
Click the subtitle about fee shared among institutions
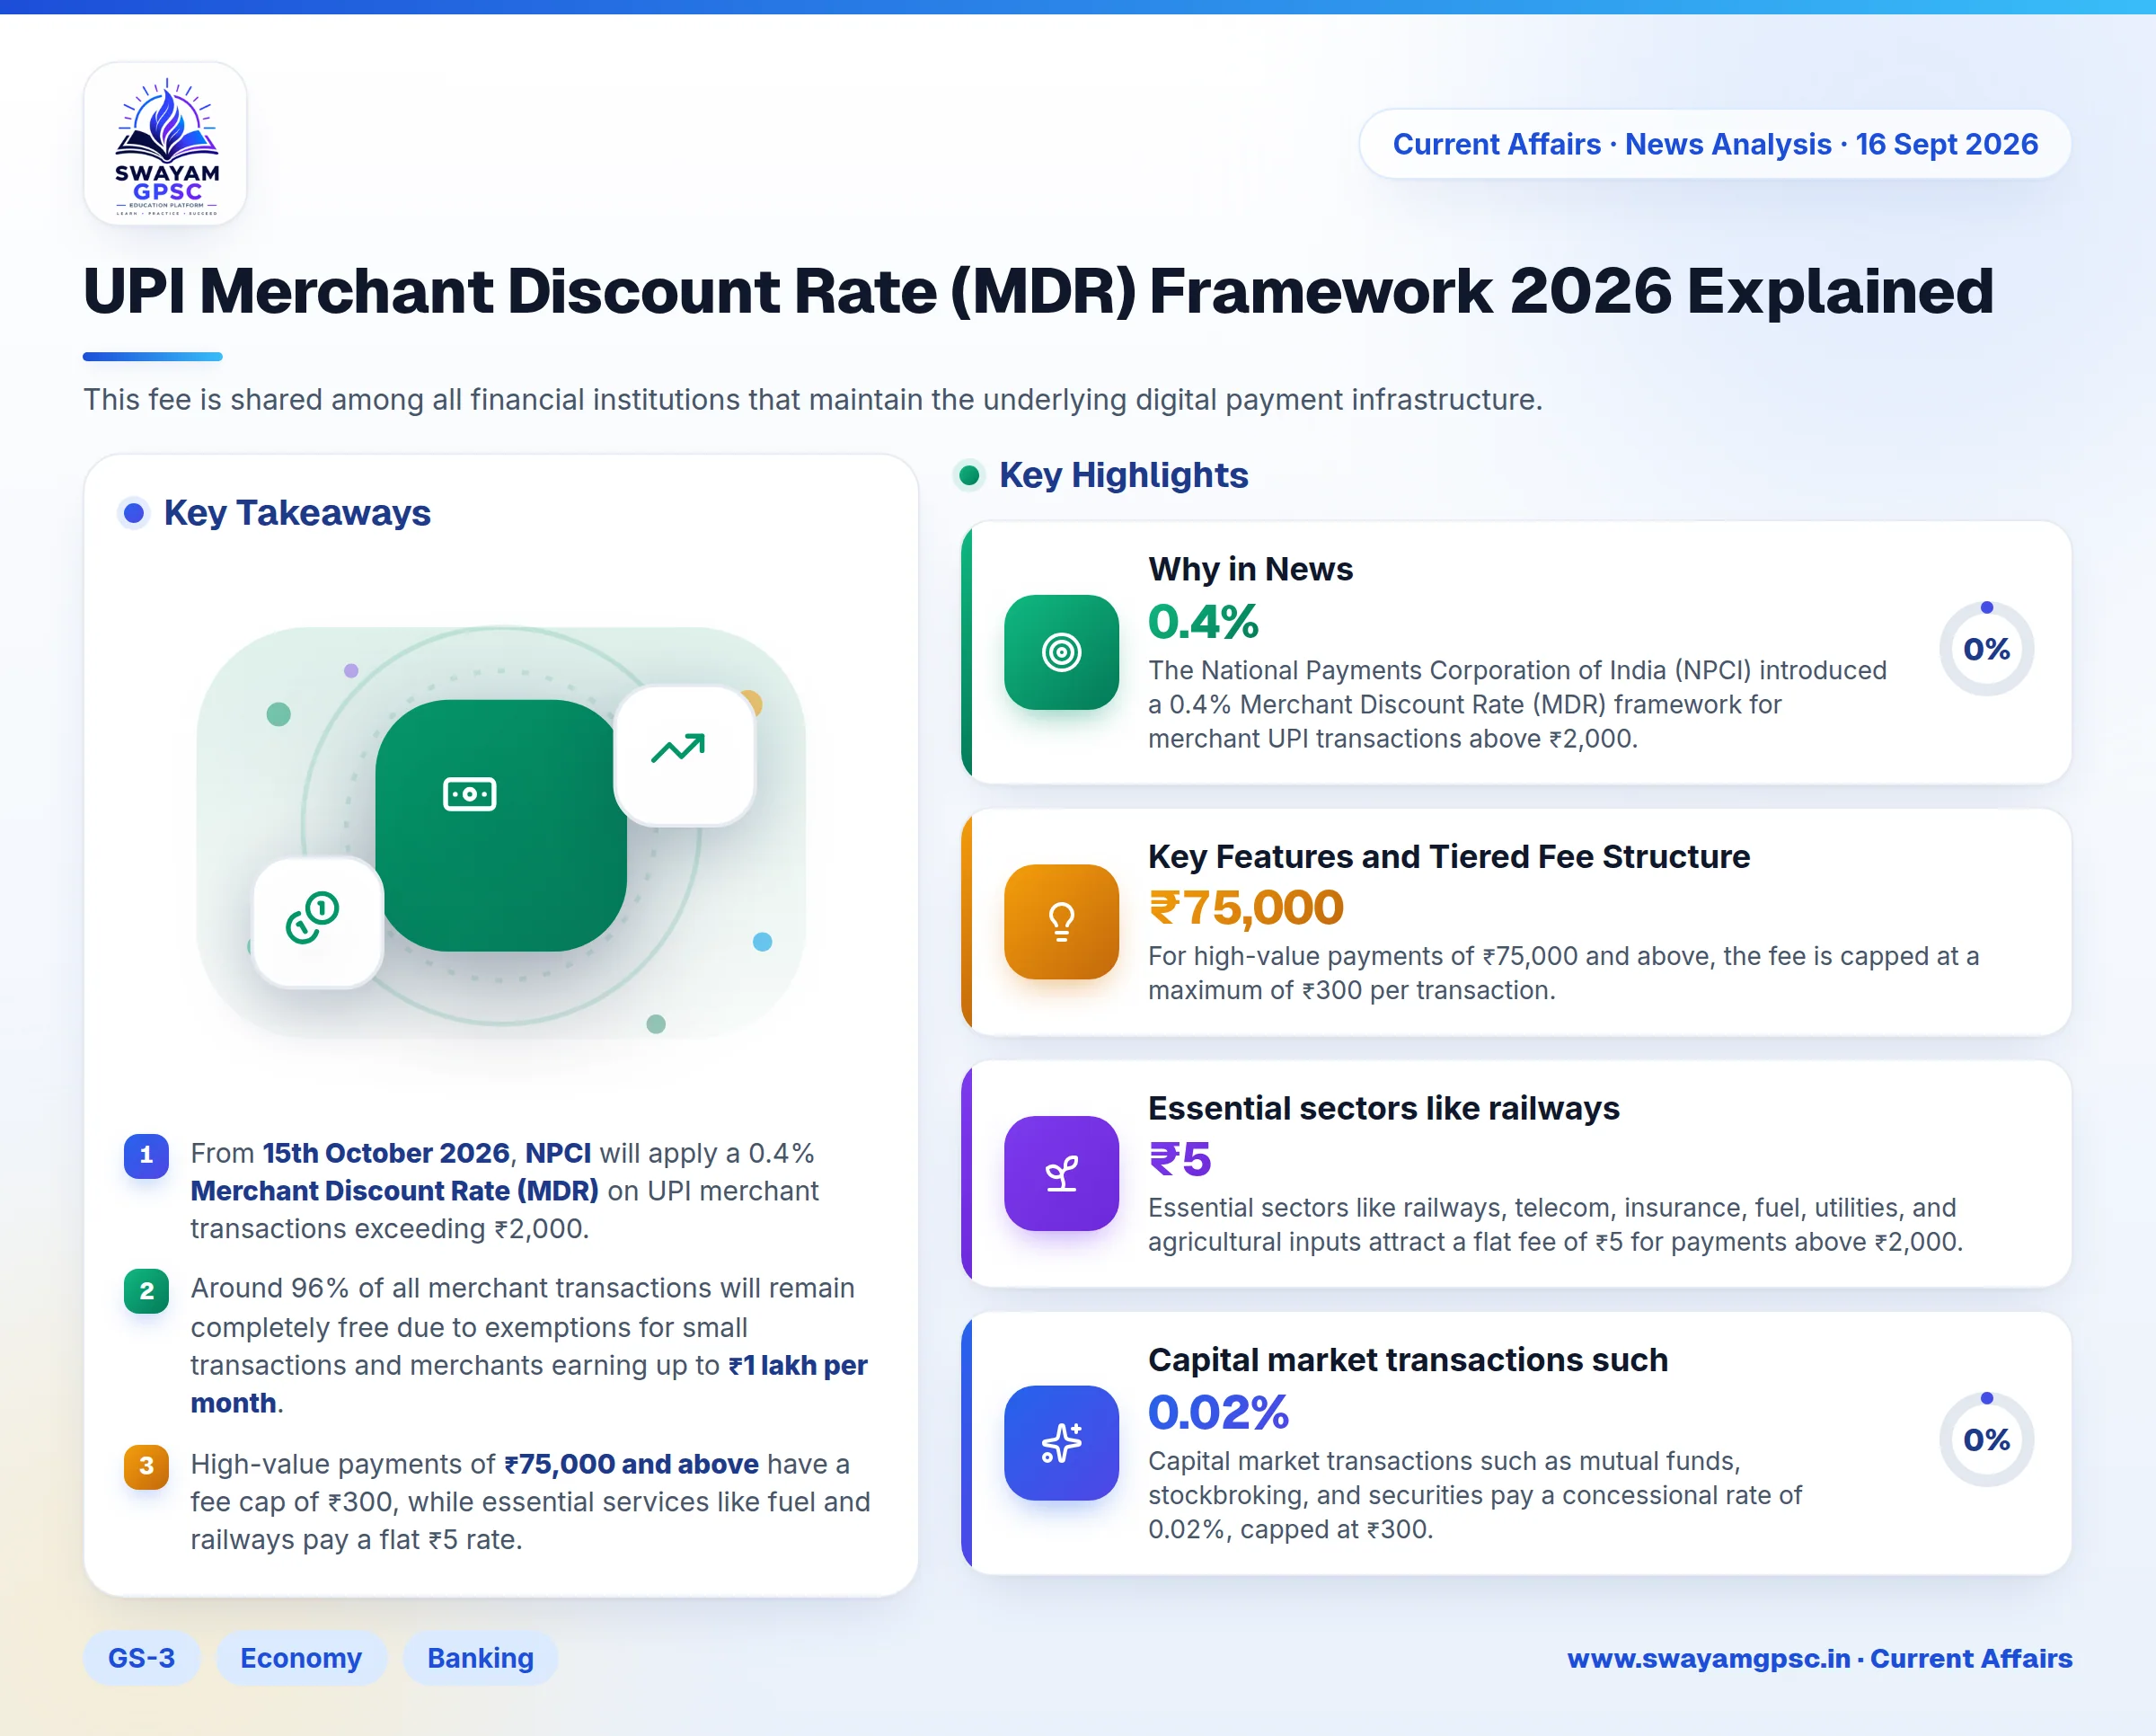point(813,400)
